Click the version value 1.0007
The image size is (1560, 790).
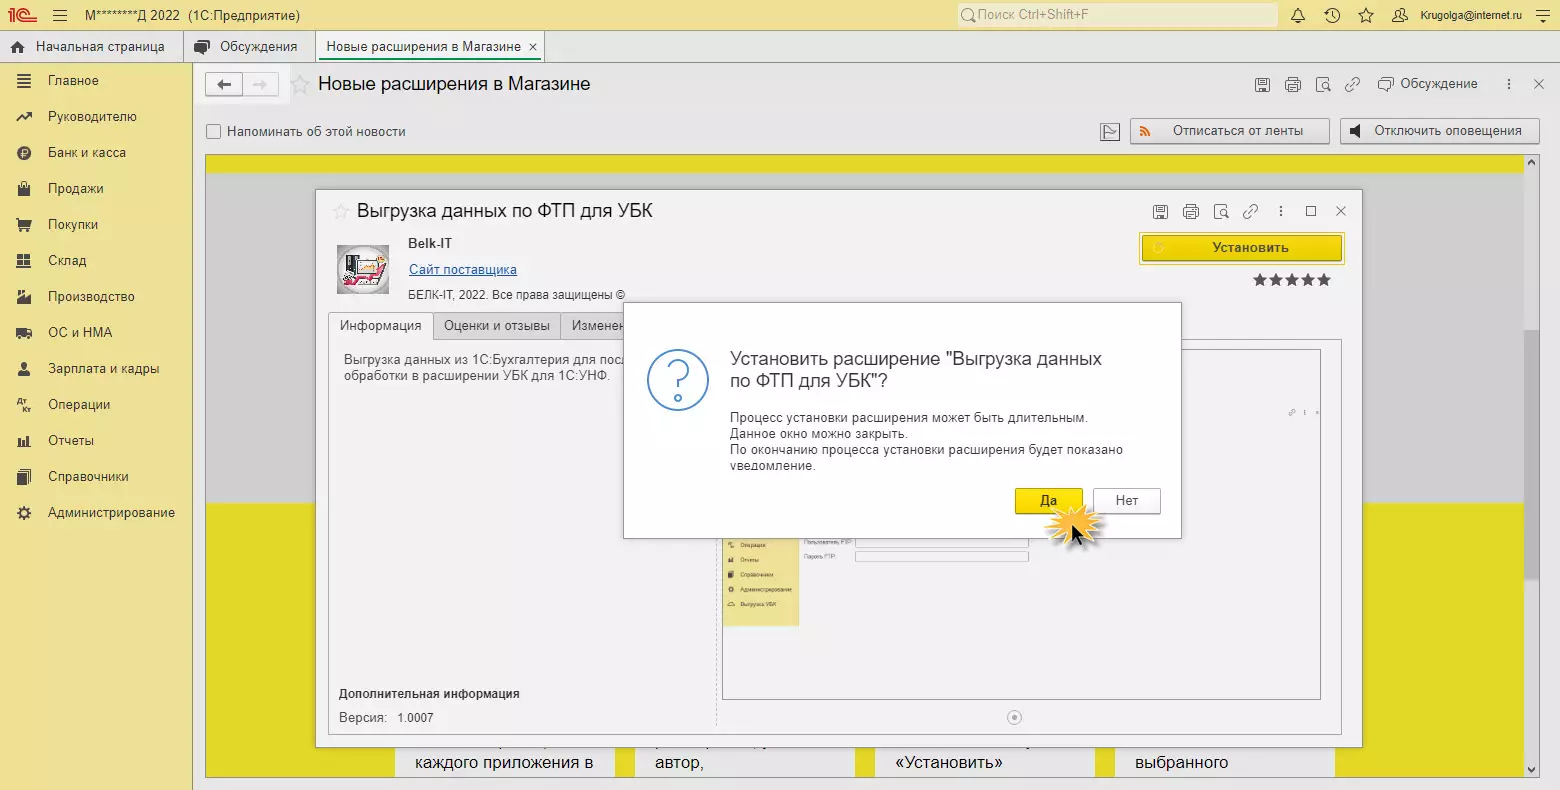[x=415, y=718]
